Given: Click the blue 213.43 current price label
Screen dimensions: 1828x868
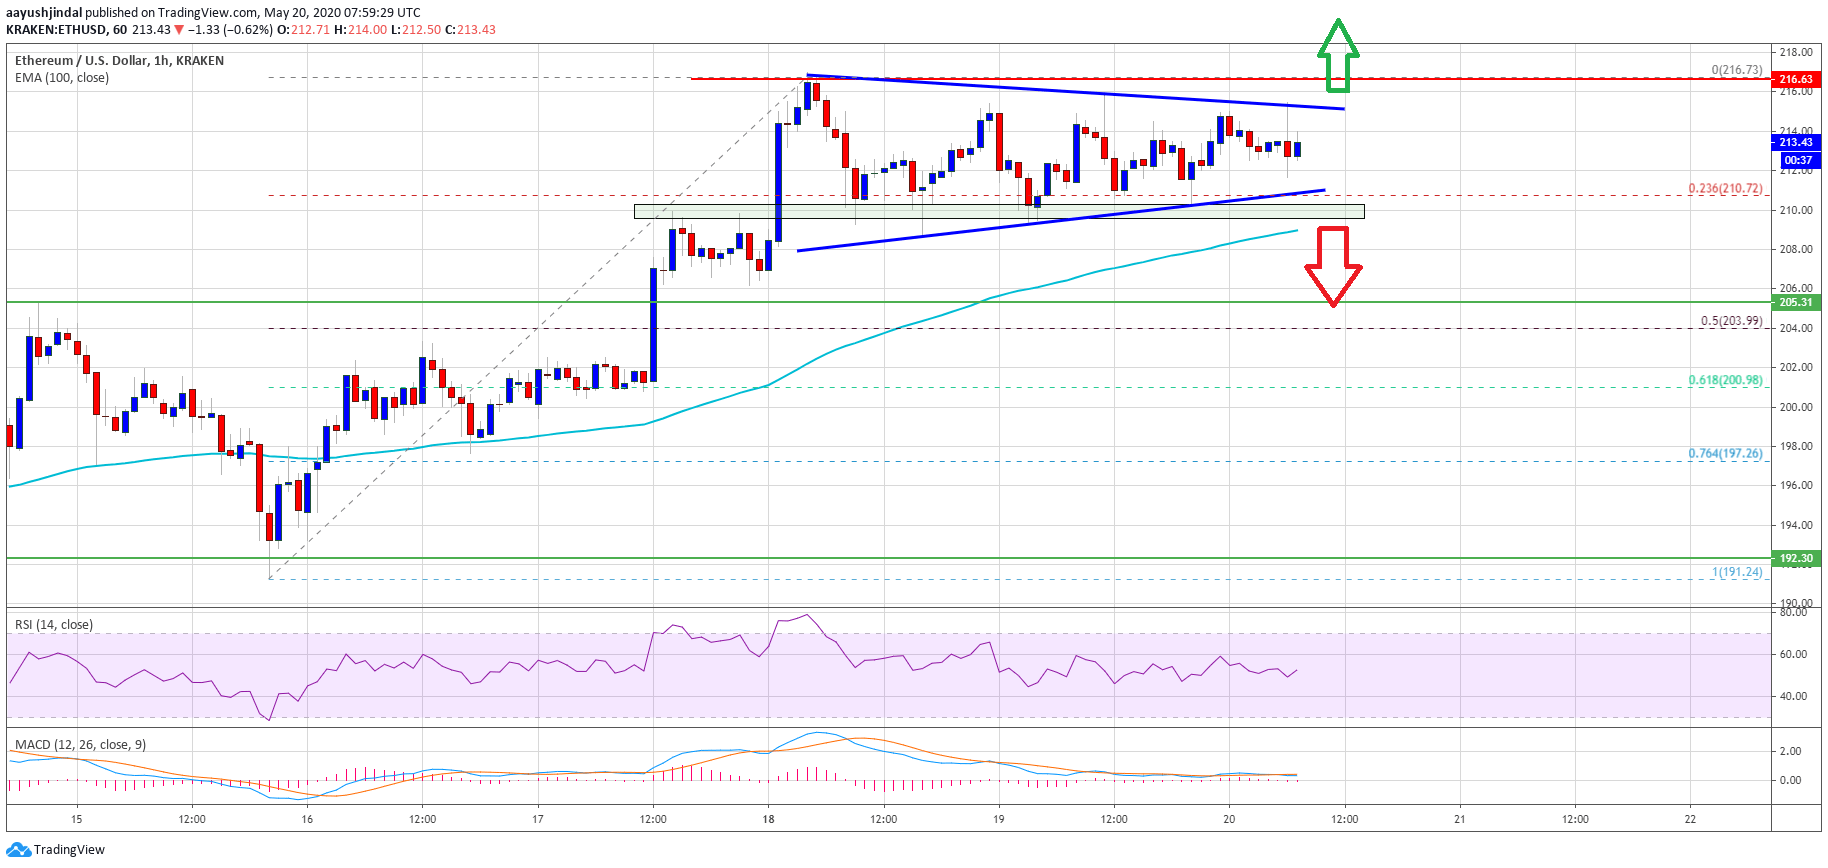Looking at the screenshot, I should 1796,143.
